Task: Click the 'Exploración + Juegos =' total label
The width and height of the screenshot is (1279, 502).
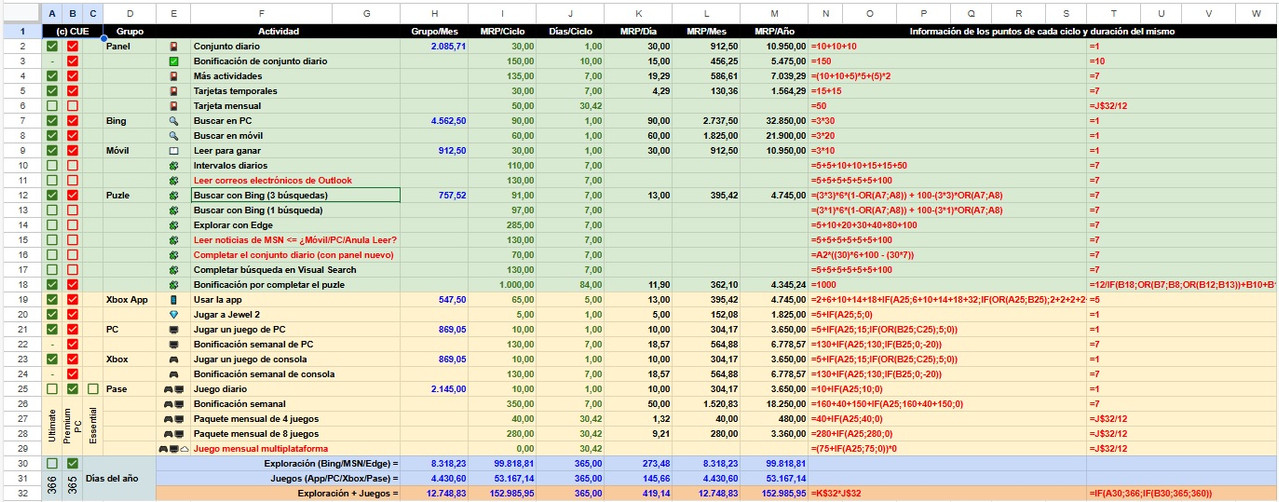Action: [x=277, y=493]
